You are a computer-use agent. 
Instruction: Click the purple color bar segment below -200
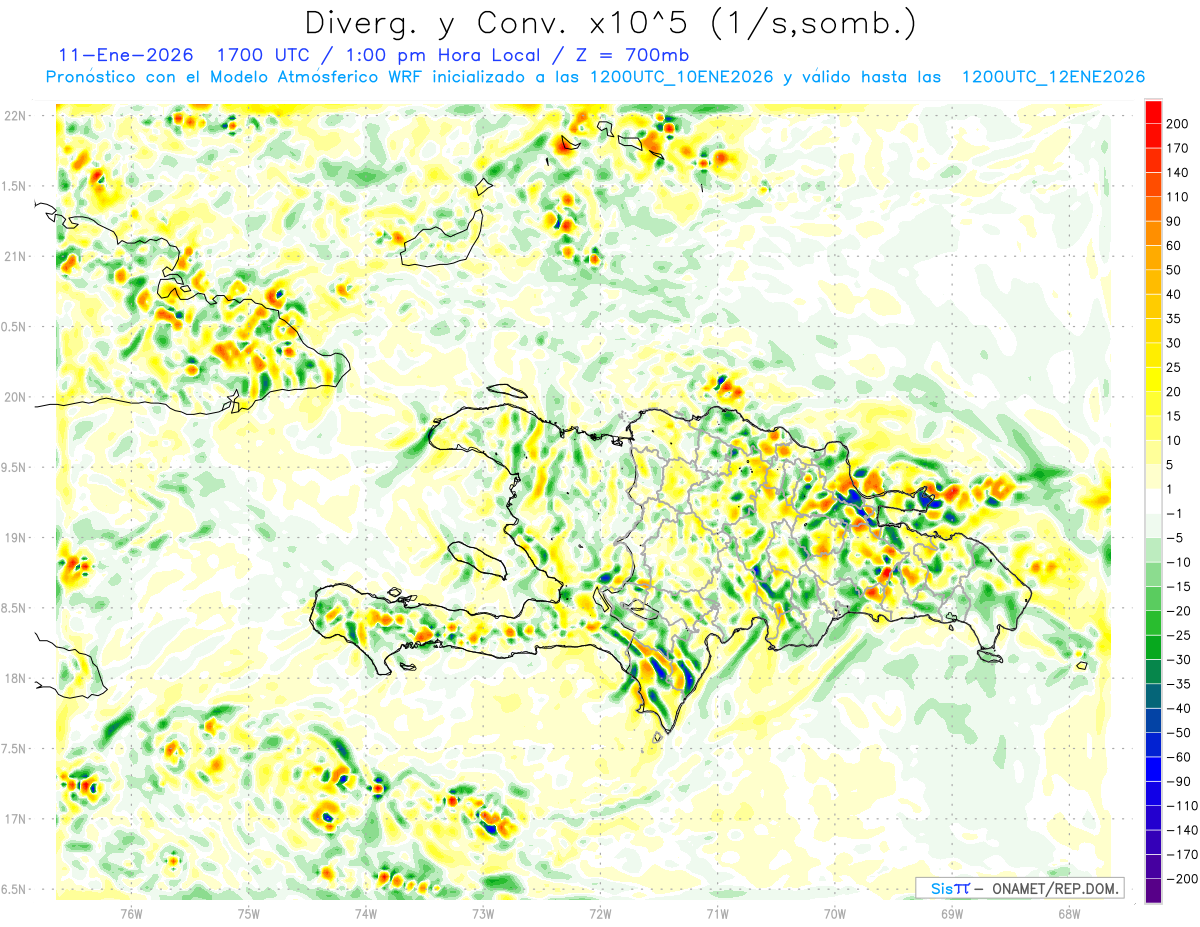point(1153,891)
